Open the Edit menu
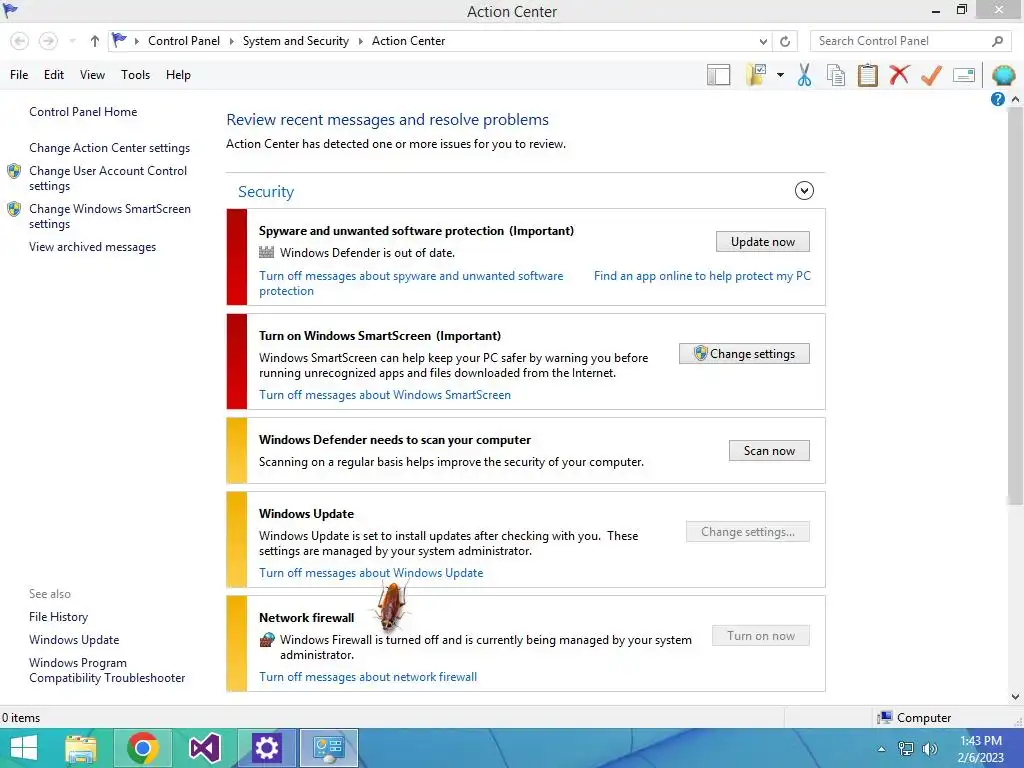 pyautogui.click(x=54, y=74)
